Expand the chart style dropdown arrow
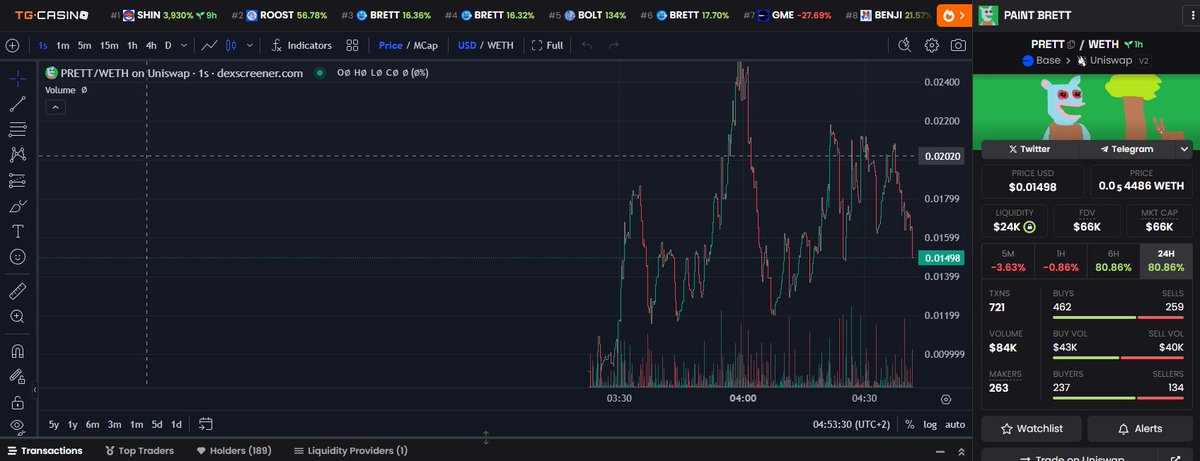Screen dimensions: 1200x461 [249, 45]
